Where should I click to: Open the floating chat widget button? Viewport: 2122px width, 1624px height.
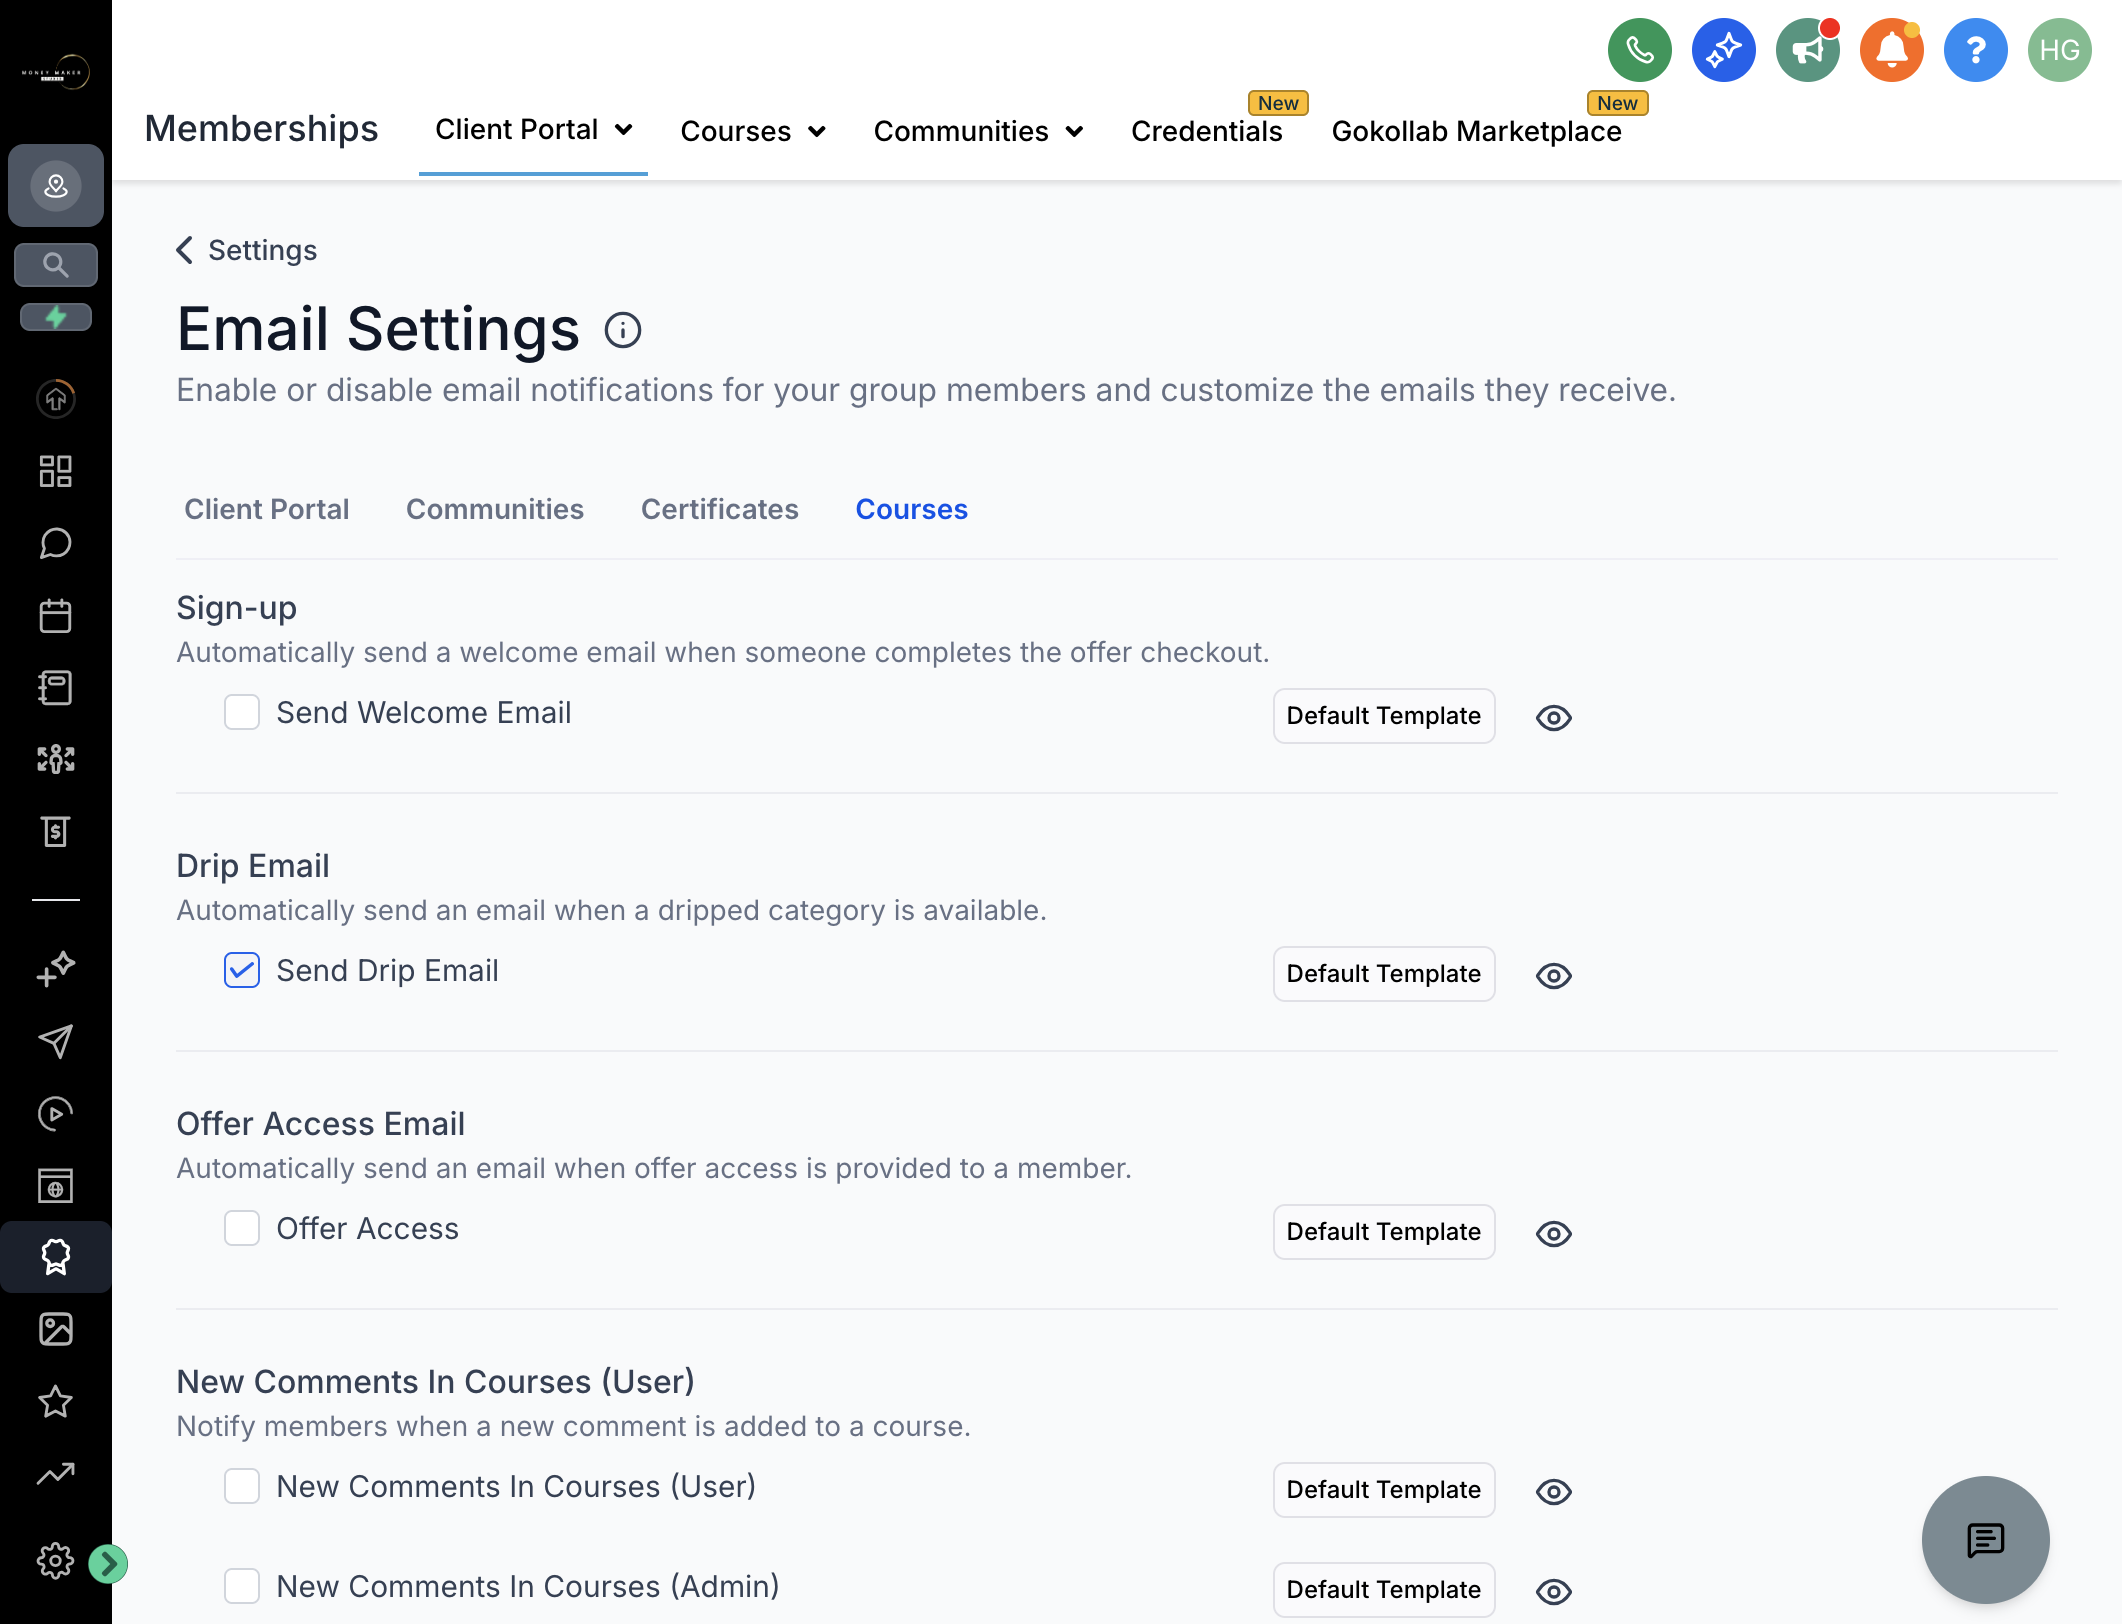coord(1985,1540)
